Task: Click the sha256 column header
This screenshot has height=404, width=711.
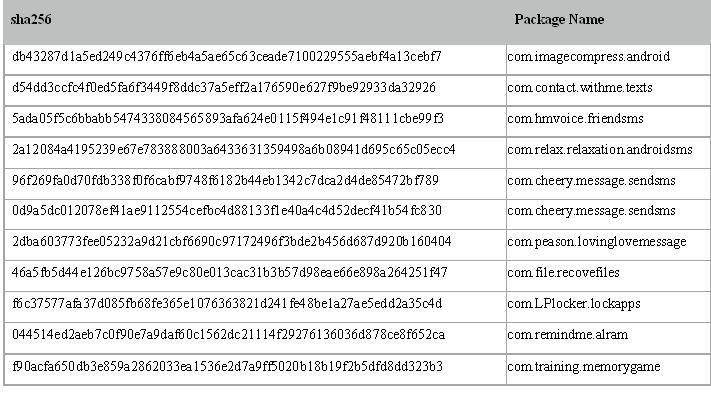Action: coord(31,20)
